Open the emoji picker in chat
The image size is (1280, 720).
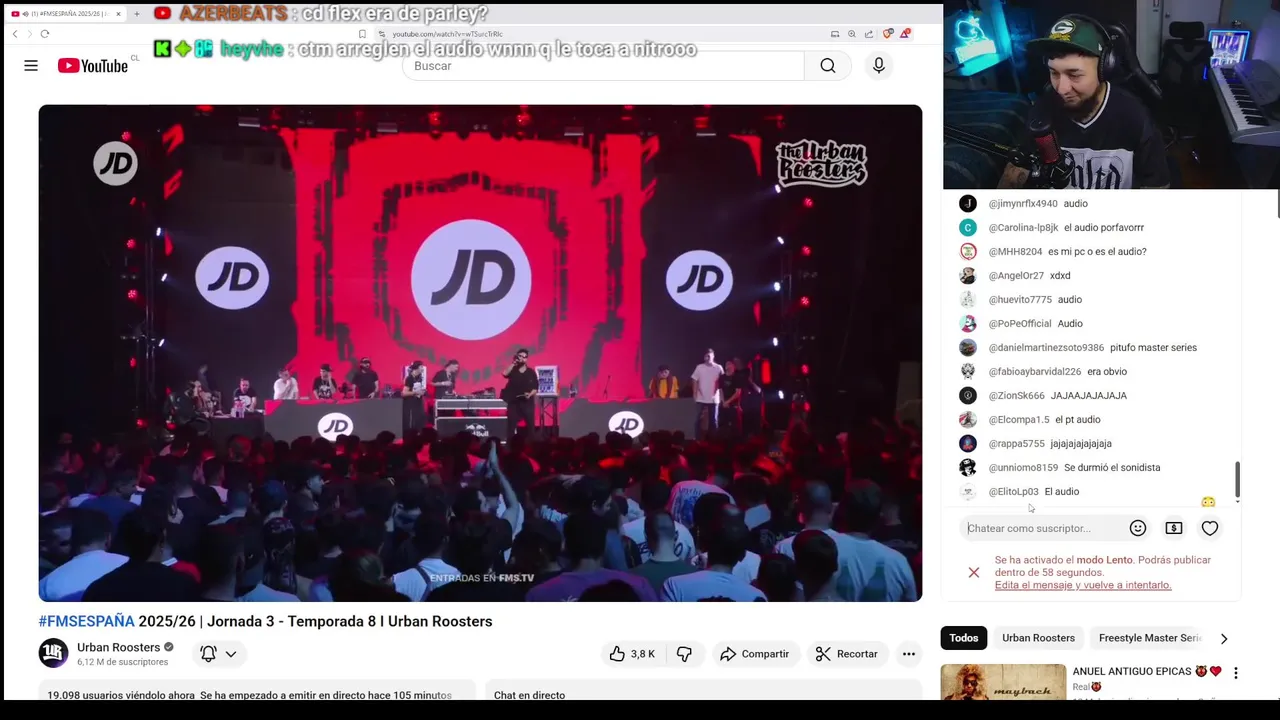[1137, 528]
